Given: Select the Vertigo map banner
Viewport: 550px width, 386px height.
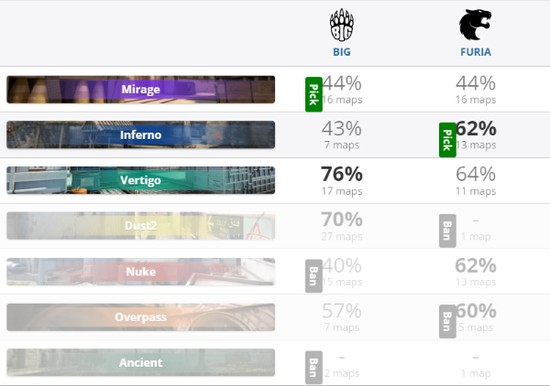Looking at the screenshot, I should [x=141, y=180].
